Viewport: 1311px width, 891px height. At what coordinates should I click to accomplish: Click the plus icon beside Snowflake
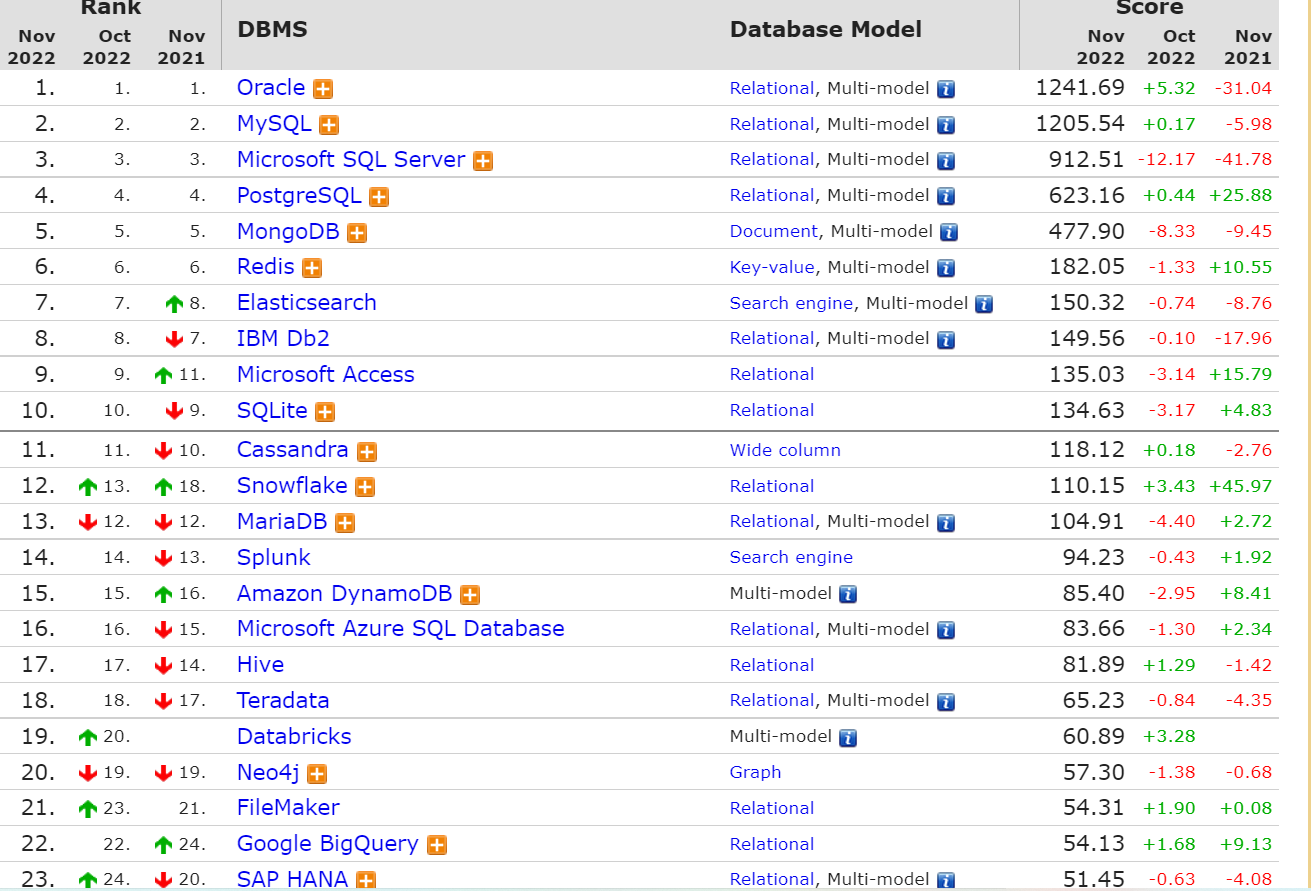point(365,487)
